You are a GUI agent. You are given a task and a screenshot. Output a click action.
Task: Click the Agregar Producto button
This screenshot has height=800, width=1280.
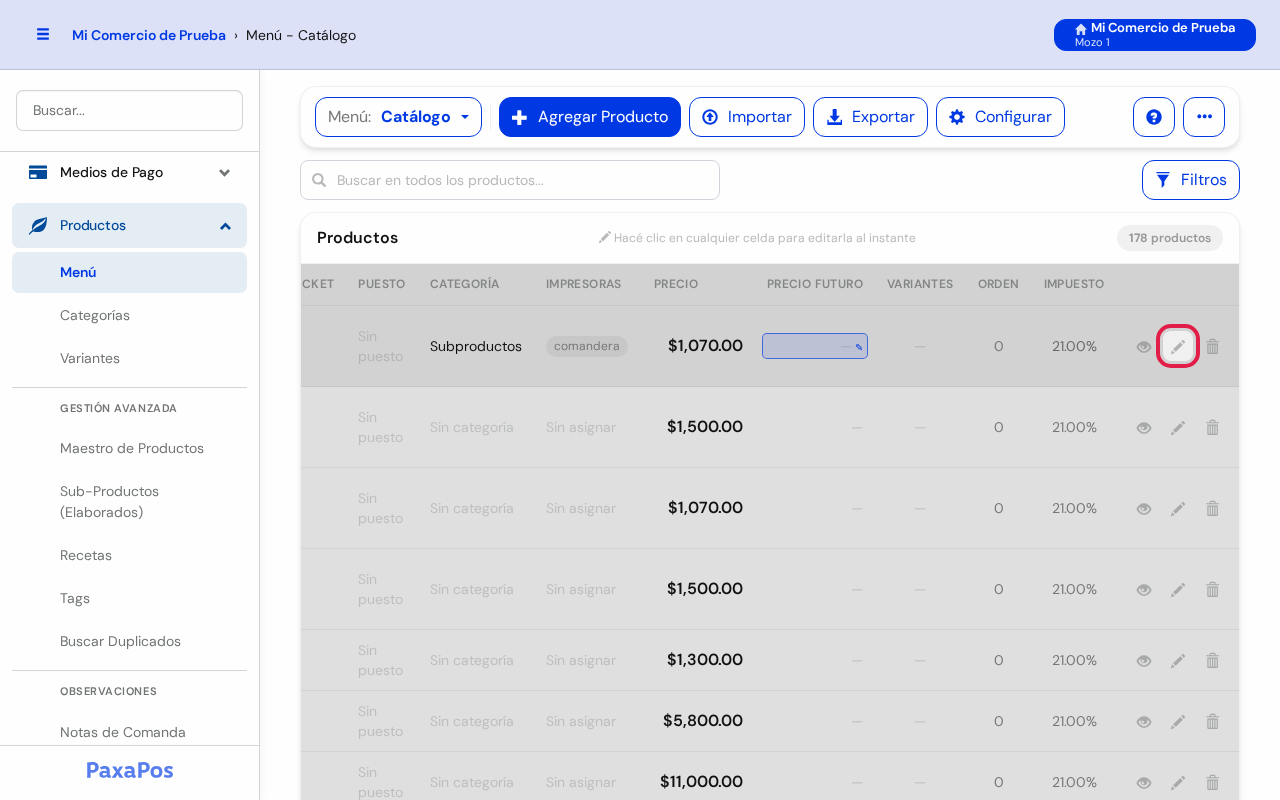tap(590, 117)
